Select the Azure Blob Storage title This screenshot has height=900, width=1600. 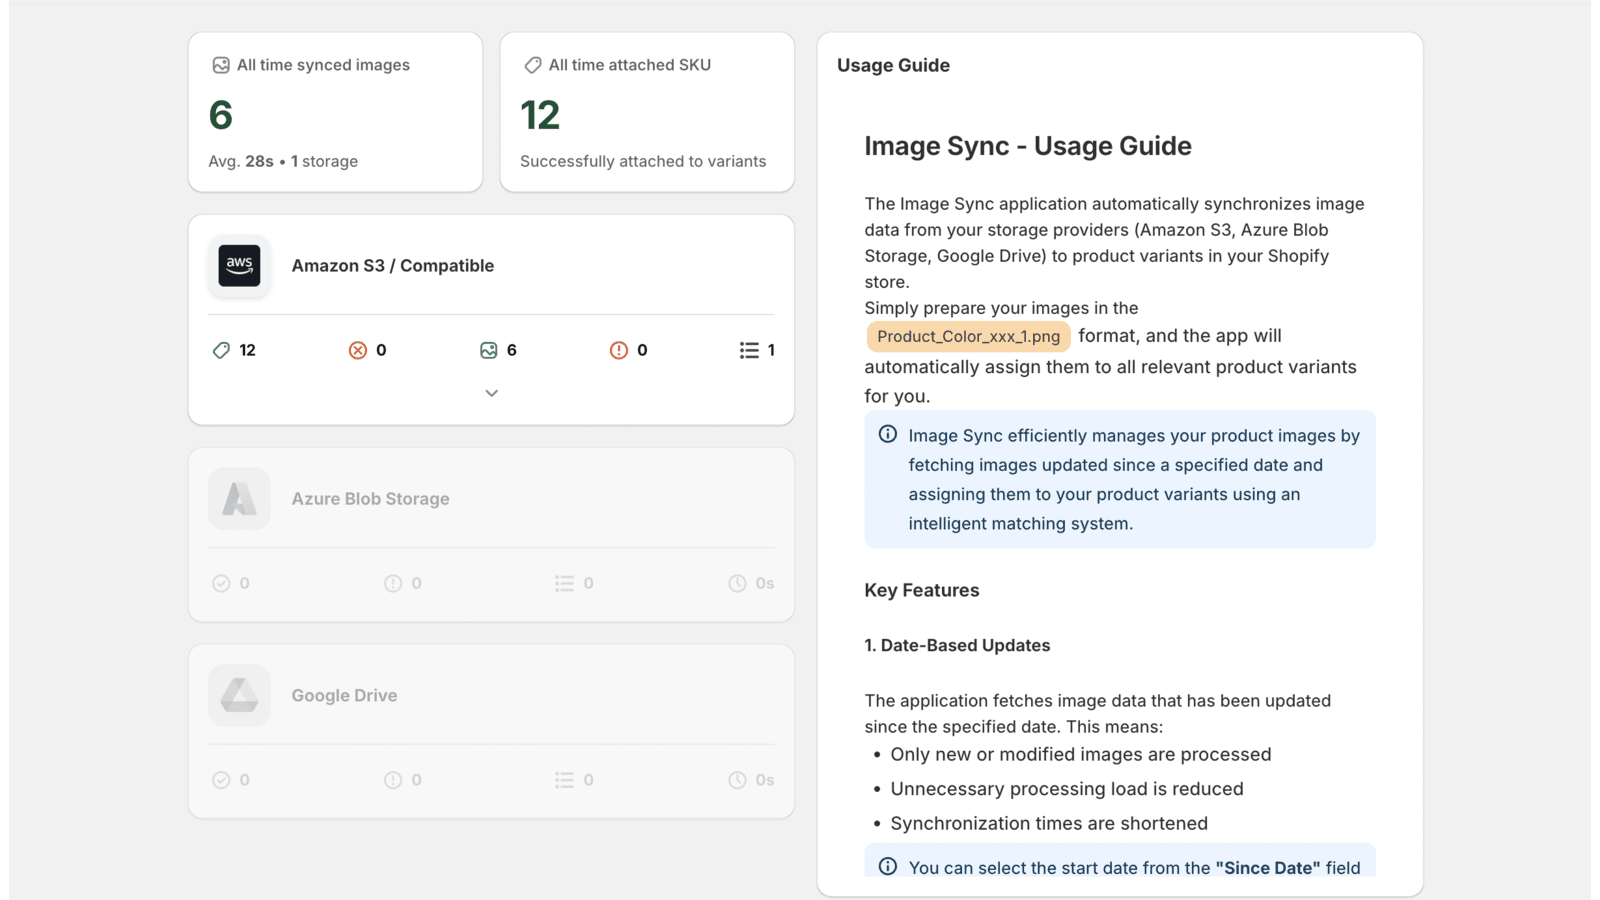click(x=370, y=499)
